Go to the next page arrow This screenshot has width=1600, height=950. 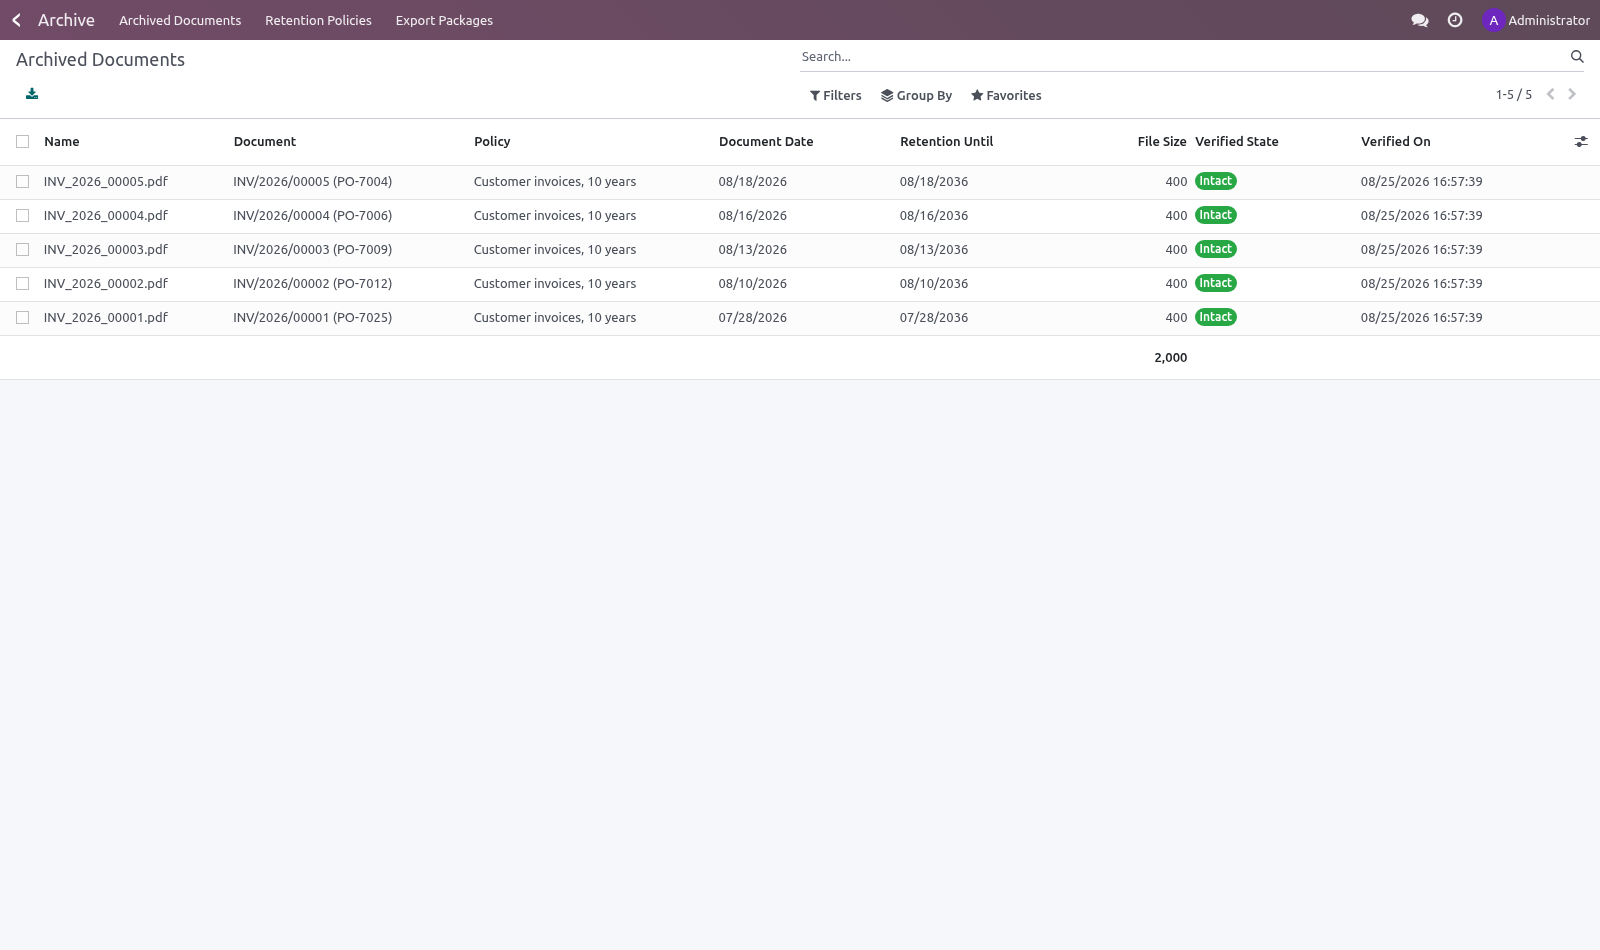tap(1572, 94)
